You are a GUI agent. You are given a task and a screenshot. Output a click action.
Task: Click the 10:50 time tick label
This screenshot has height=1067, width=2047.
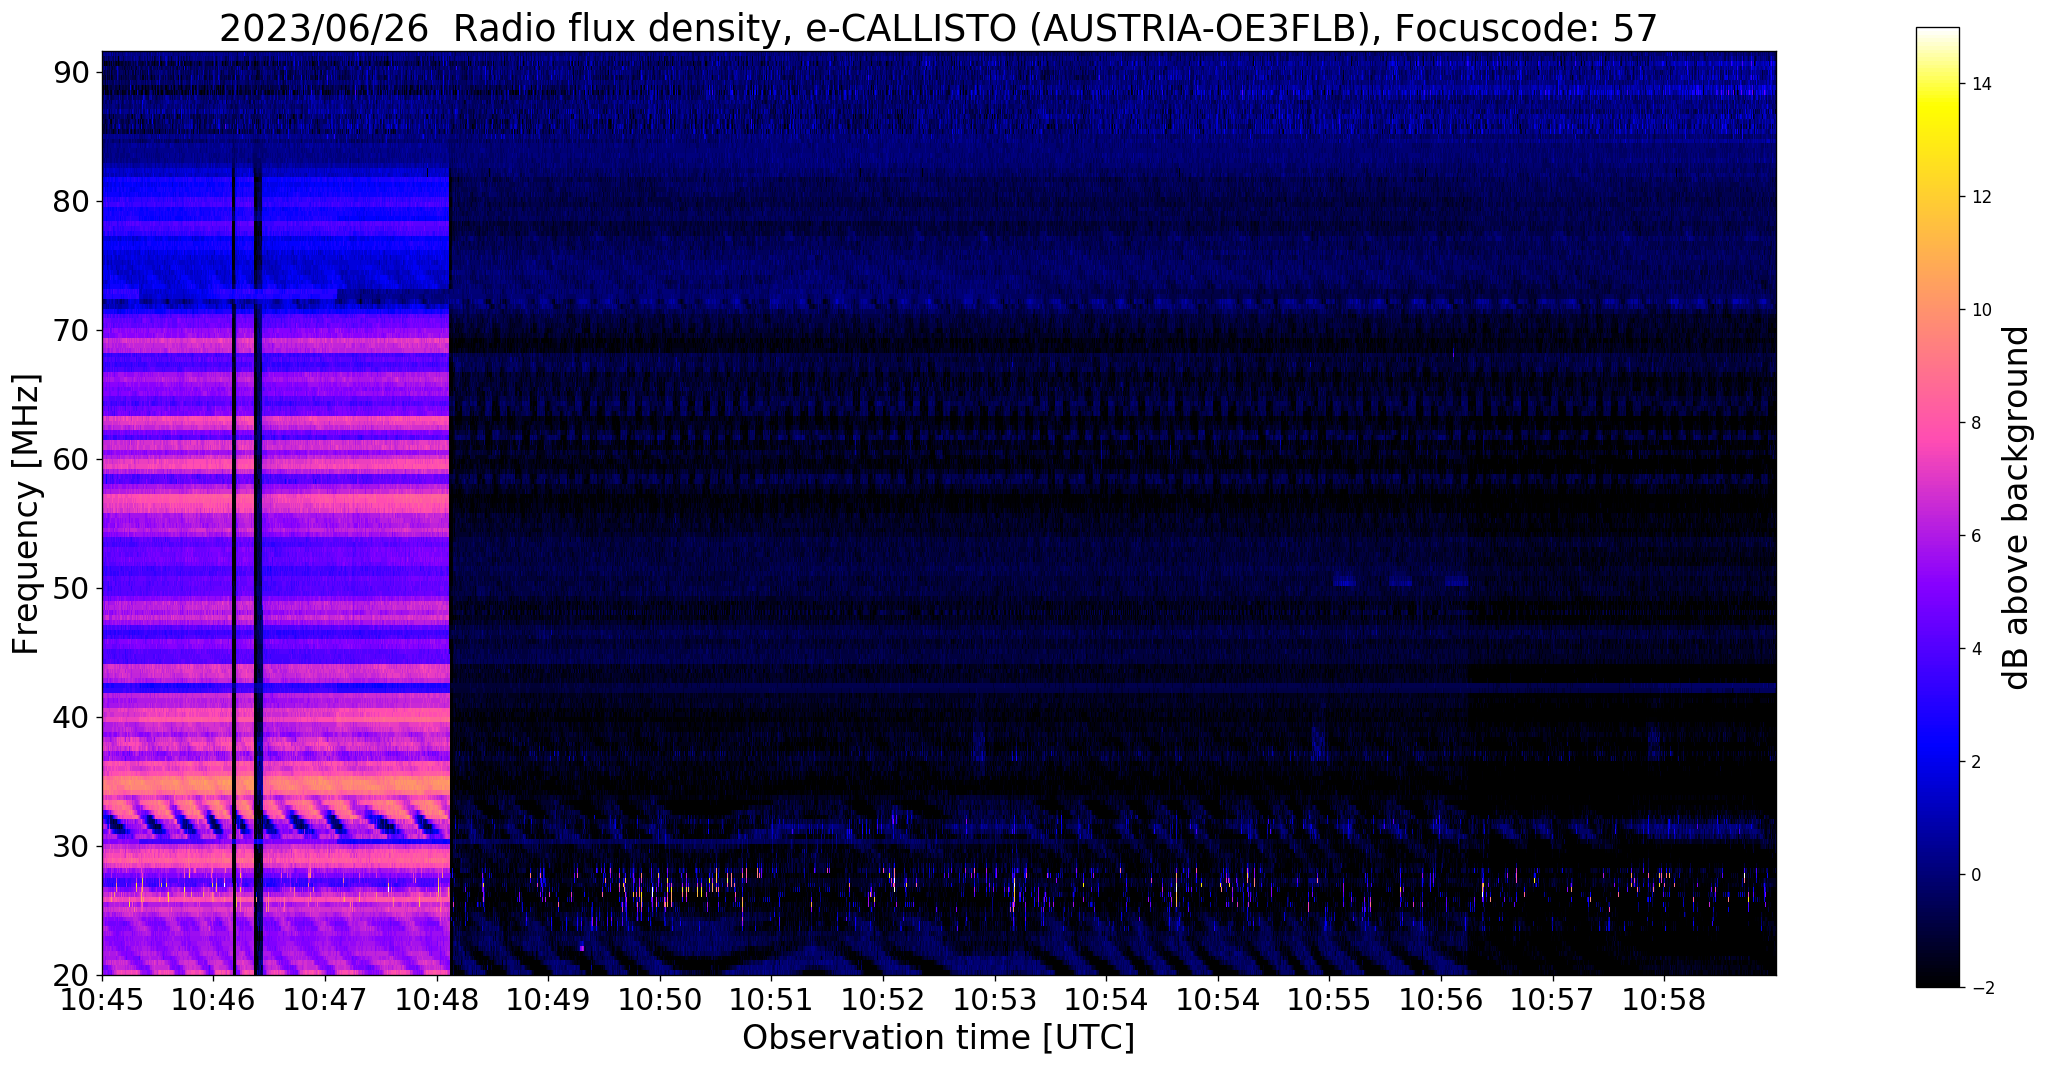660,1001
